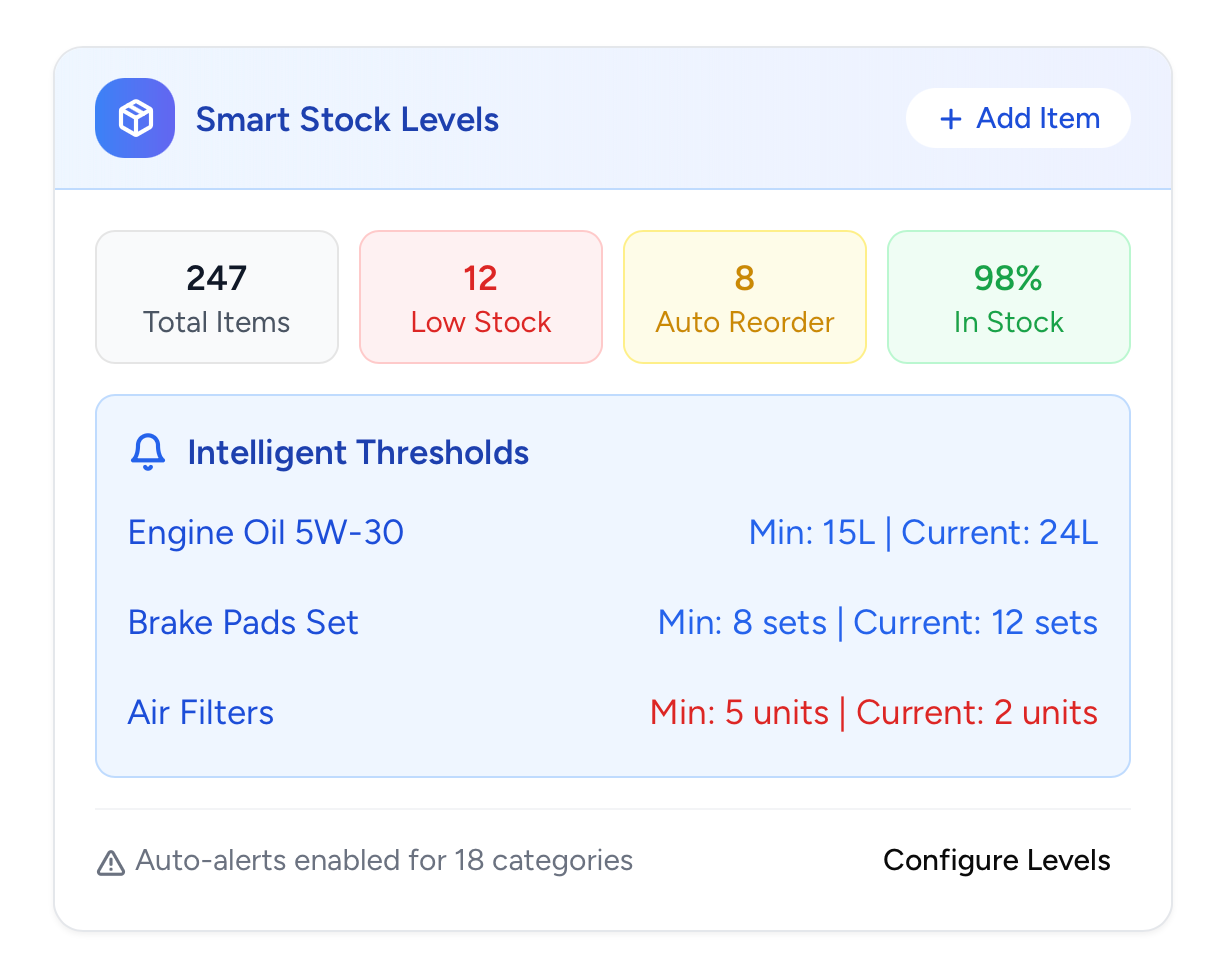
Task: Open the 8 Auto Reorder card
Action: (x=745, y=298)
